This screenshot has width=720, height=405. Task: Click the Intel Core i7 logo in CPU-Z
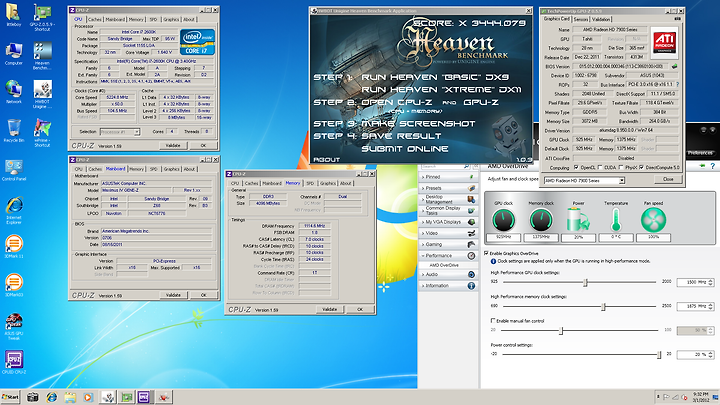197,42
